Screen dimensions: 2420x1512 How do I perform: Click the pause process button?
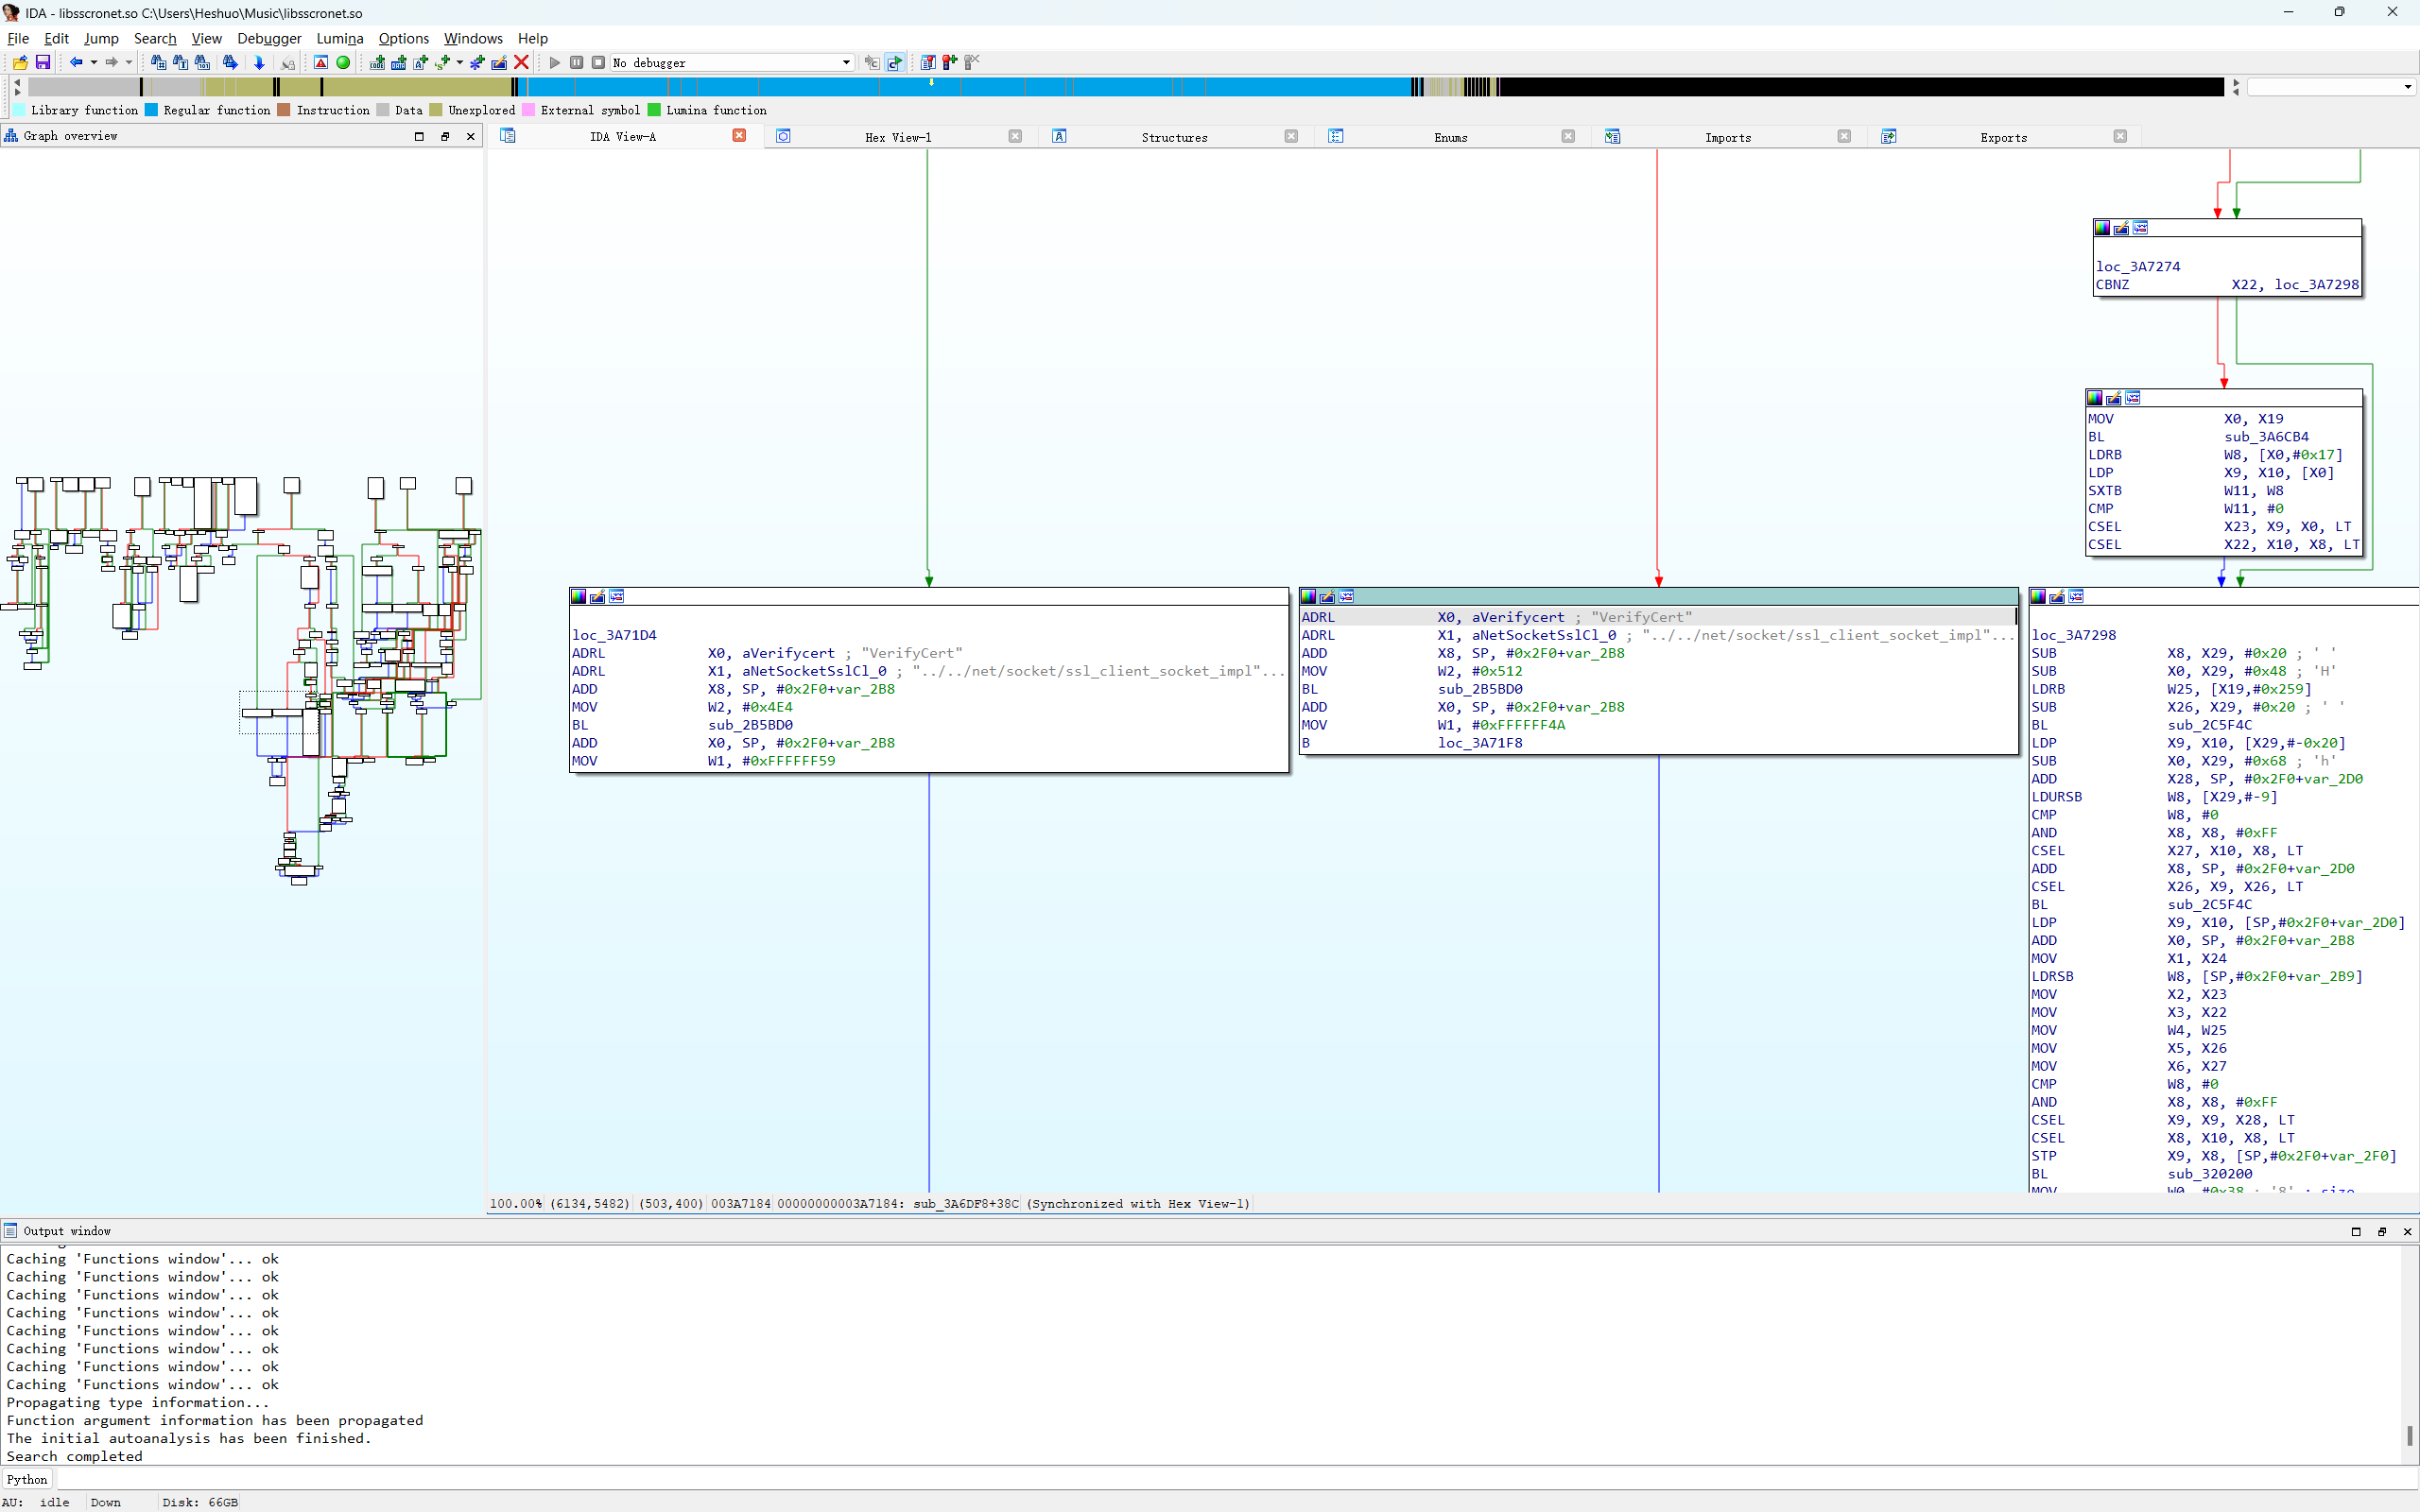(x=577, y=62)
